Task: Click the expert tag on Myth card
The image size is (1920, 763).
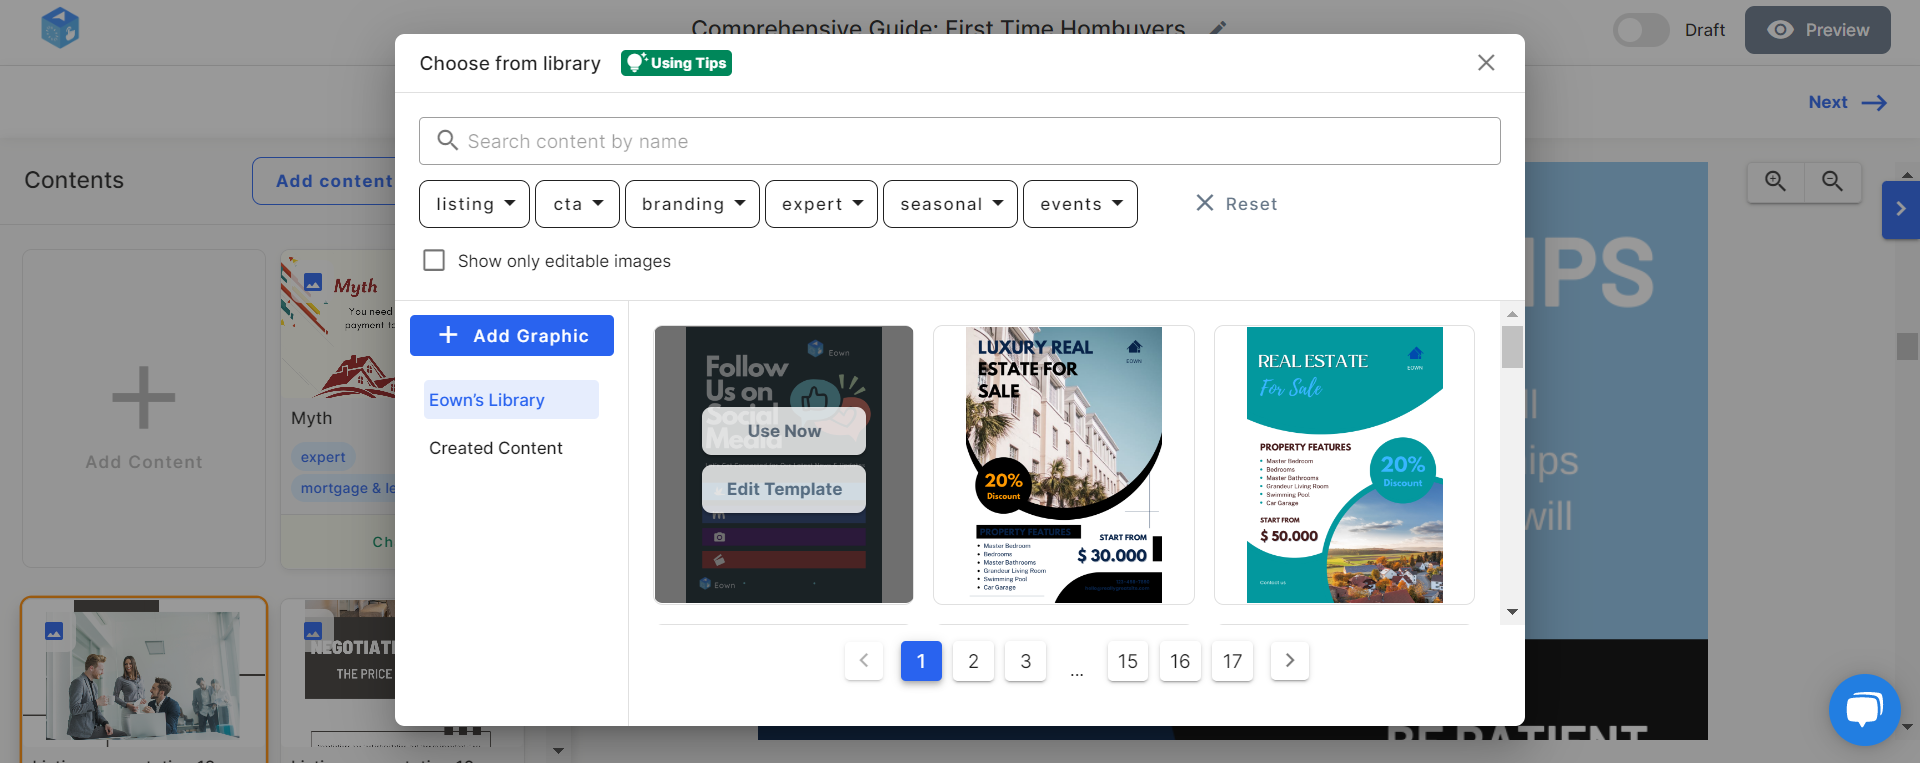Action: [x=323, y=457]
